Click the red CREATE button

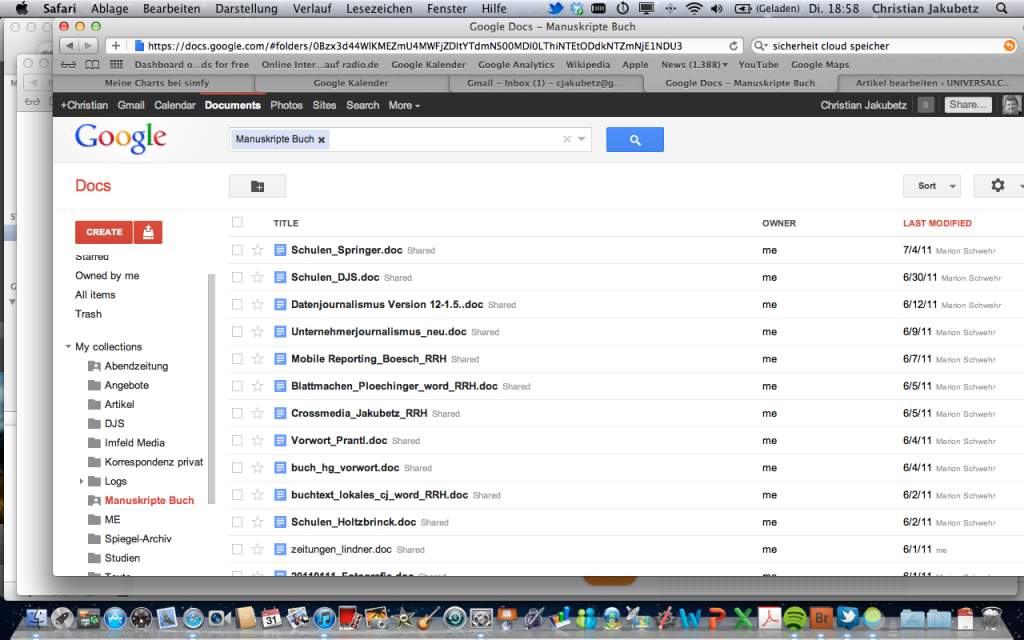(x=104, y=232)
